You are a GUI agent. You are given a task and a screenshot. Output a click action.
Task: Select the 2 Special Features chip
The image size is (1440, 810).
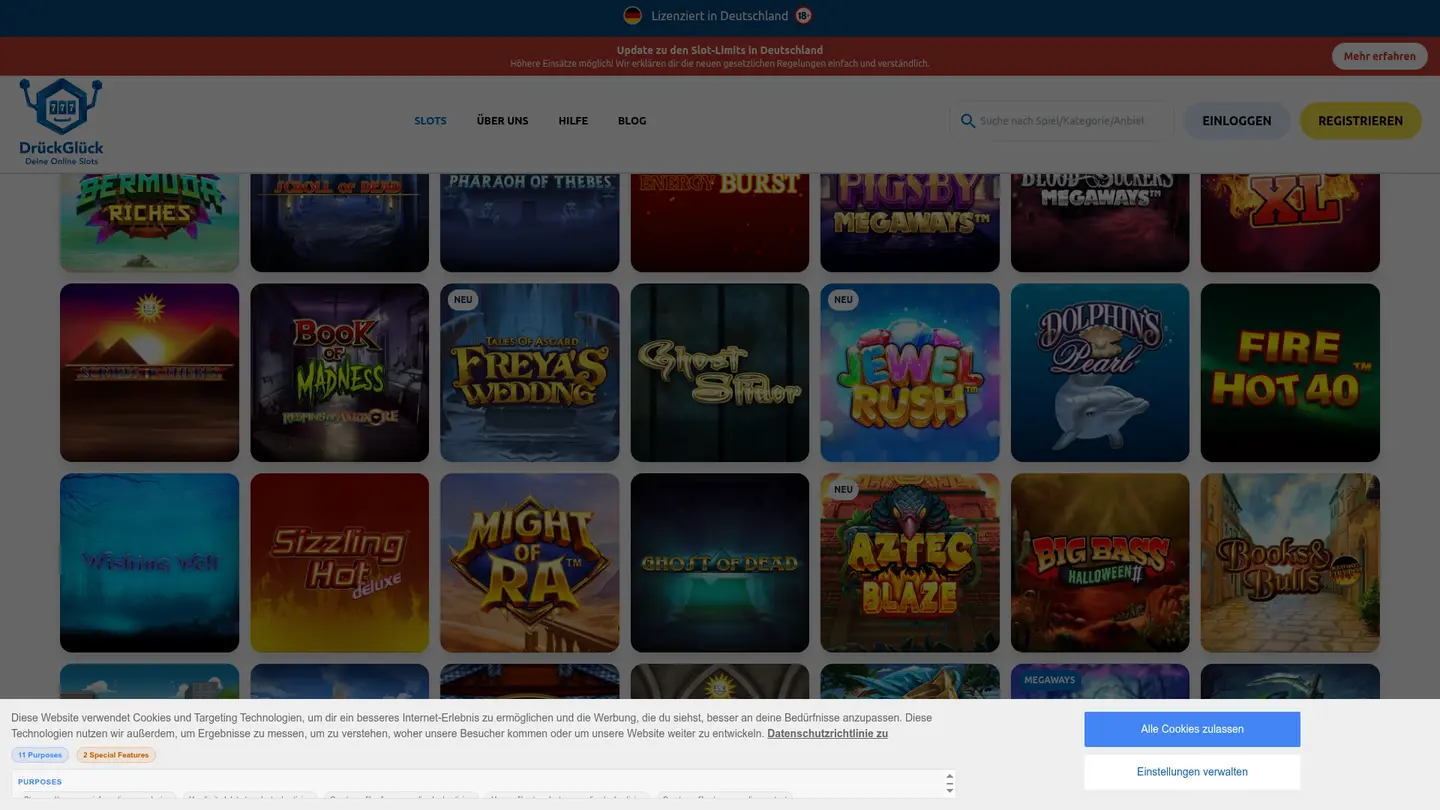tap(116, 755)
